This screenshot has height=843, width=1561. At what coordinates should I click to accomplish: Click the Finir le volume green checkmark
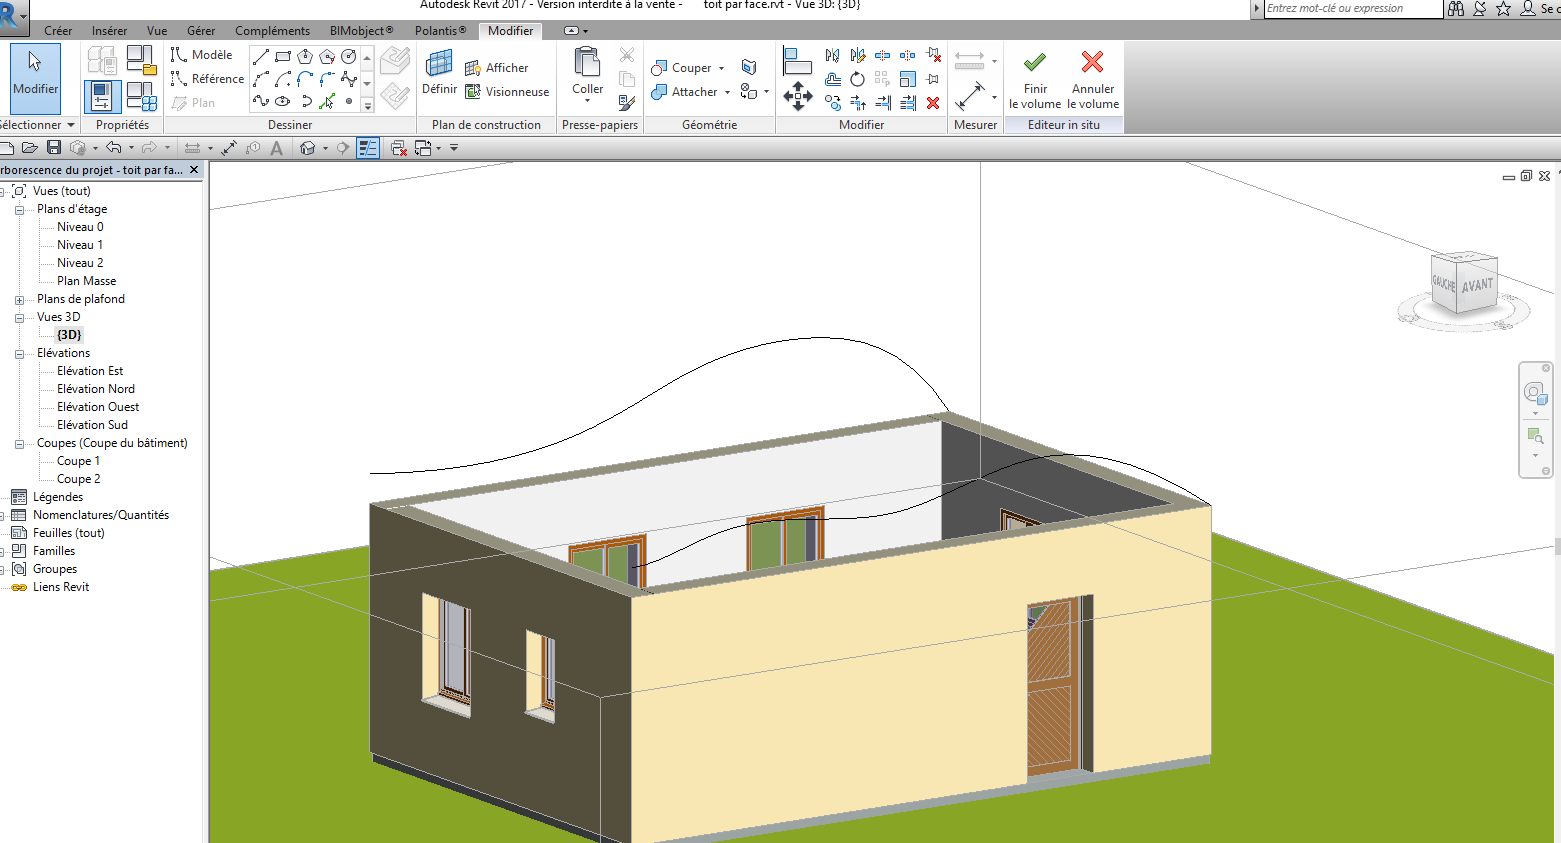1035,63
